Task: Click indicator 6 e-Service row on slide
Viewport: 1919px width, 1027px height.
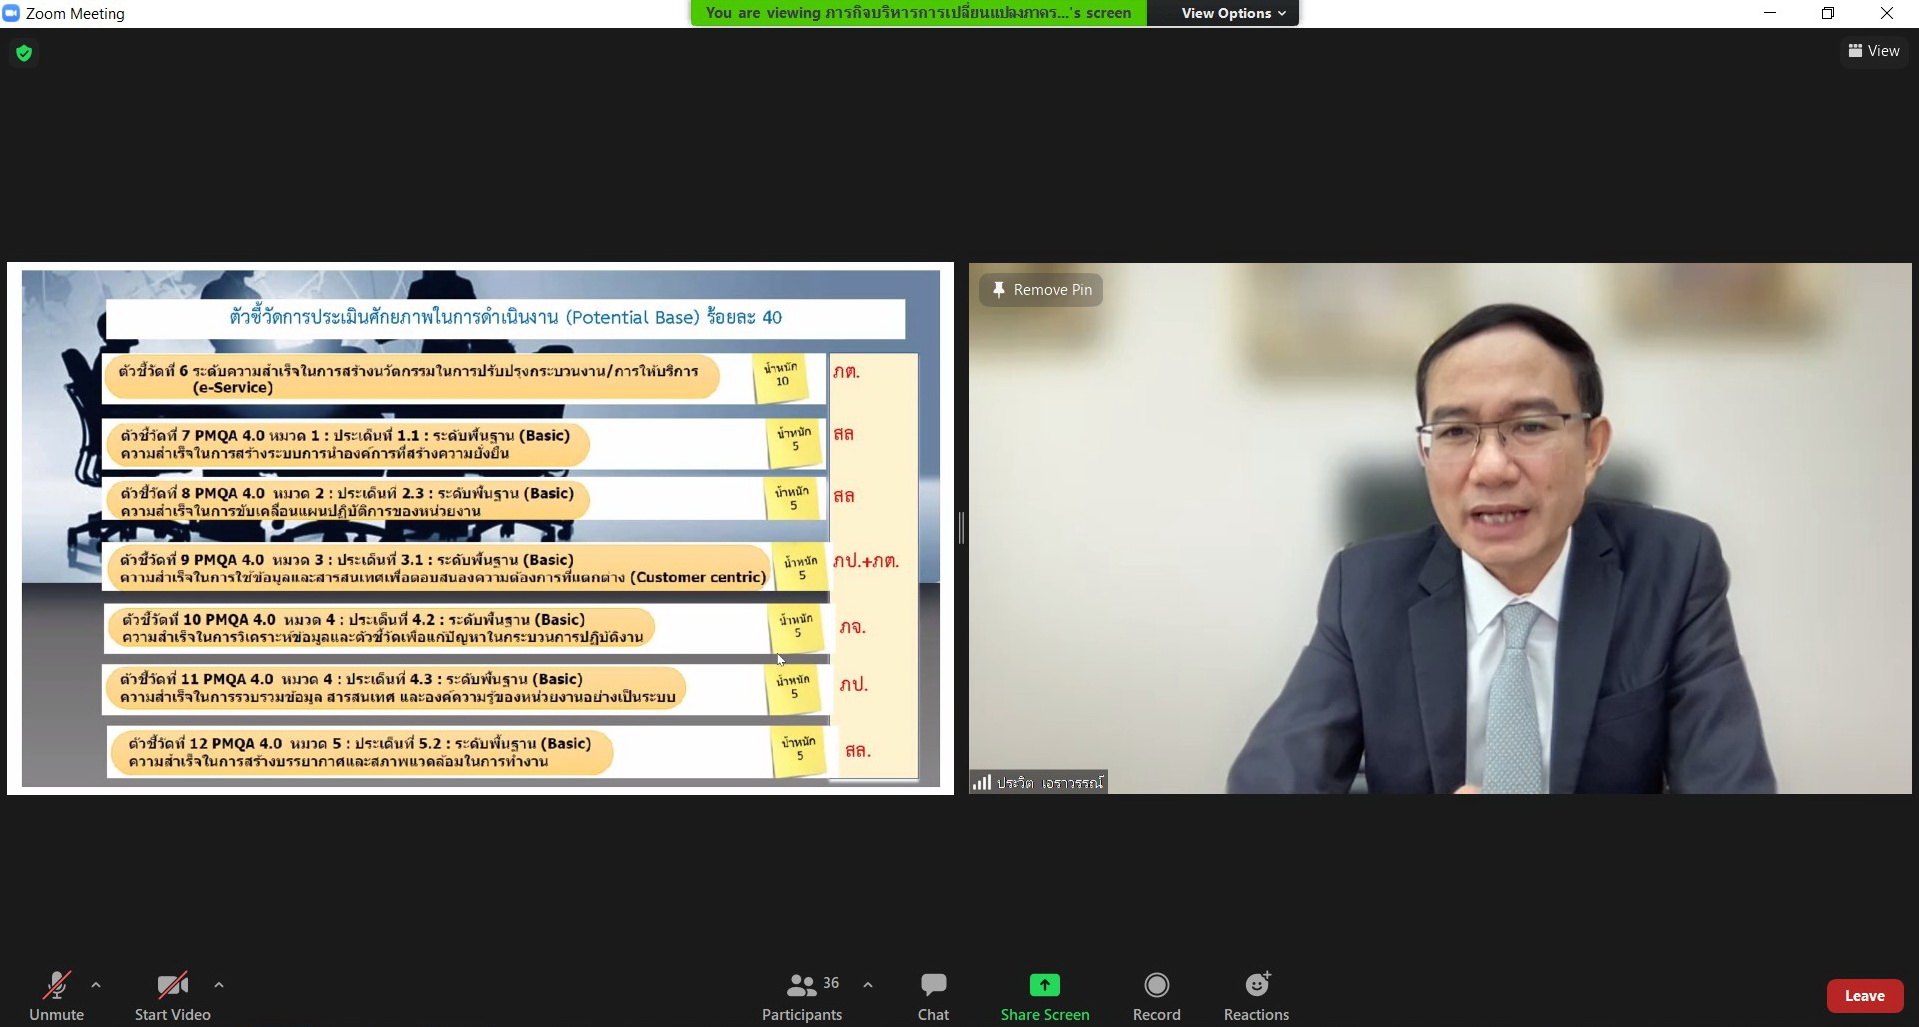Action: click(412, 379)
